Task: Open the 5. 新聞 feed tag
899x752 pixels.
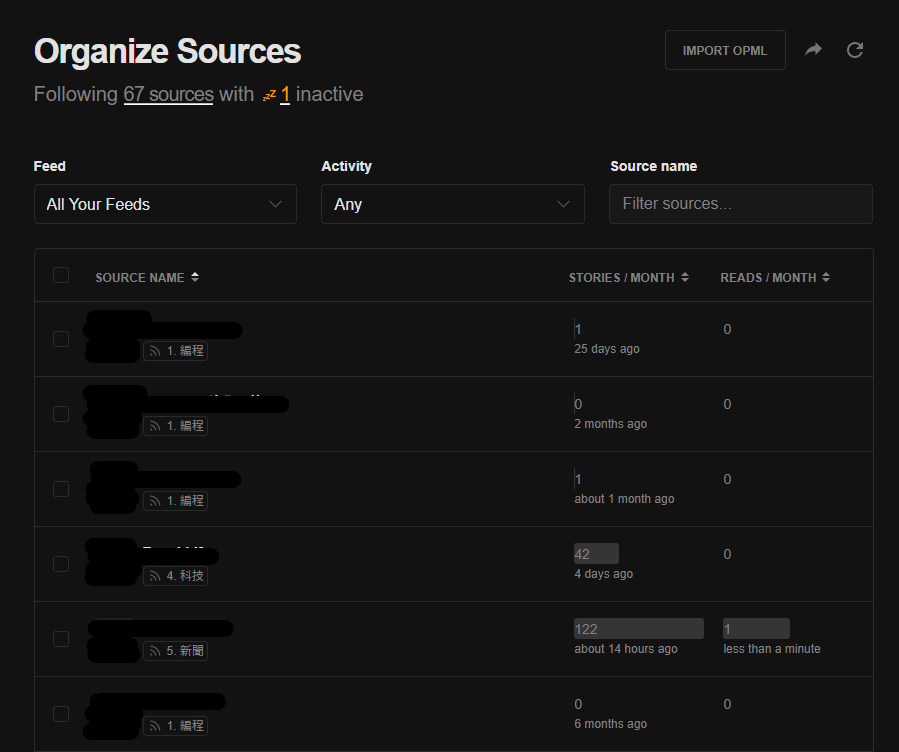Action: 175,651
